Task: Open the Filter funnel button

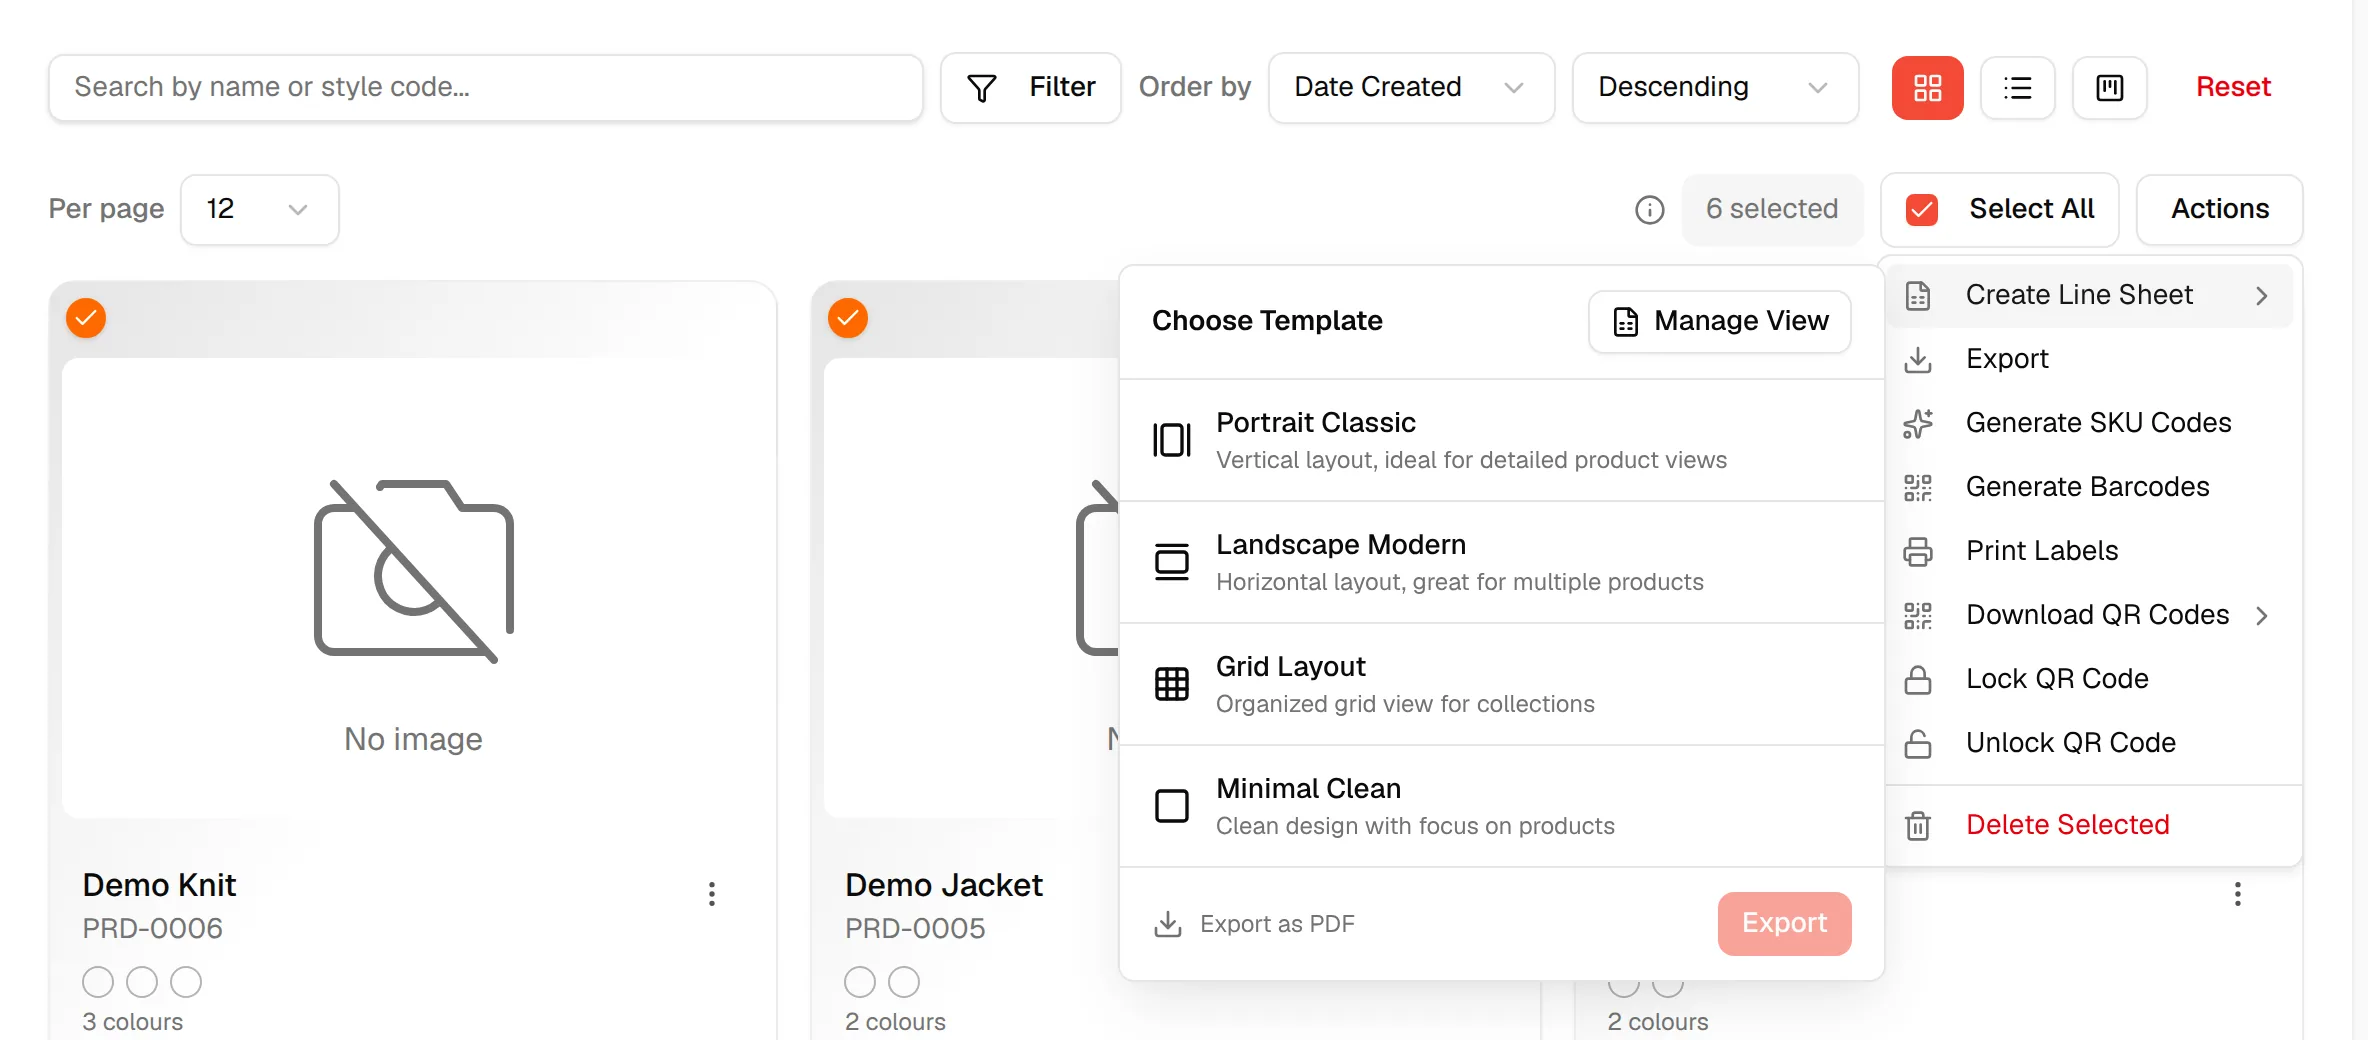Action: coord(1030,88)
